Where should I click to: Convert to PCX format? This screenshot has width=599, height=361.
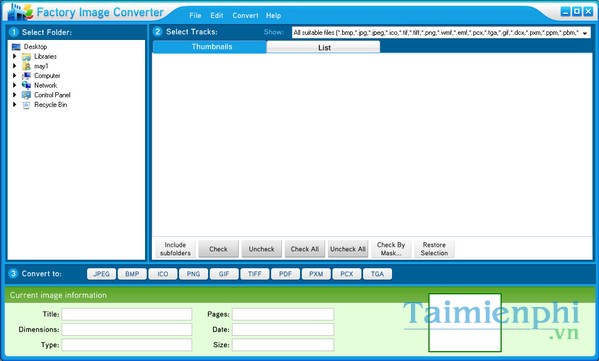coord(347,274)
